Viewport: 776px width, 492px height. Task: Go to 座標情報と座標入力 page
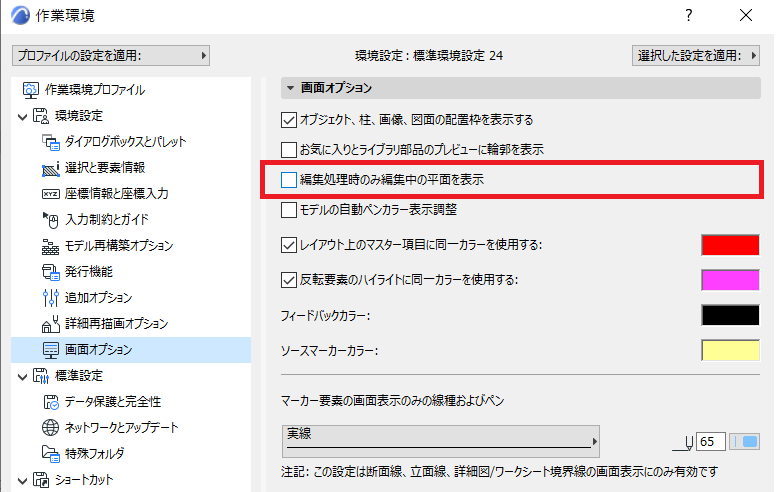[x=117, y=194]
